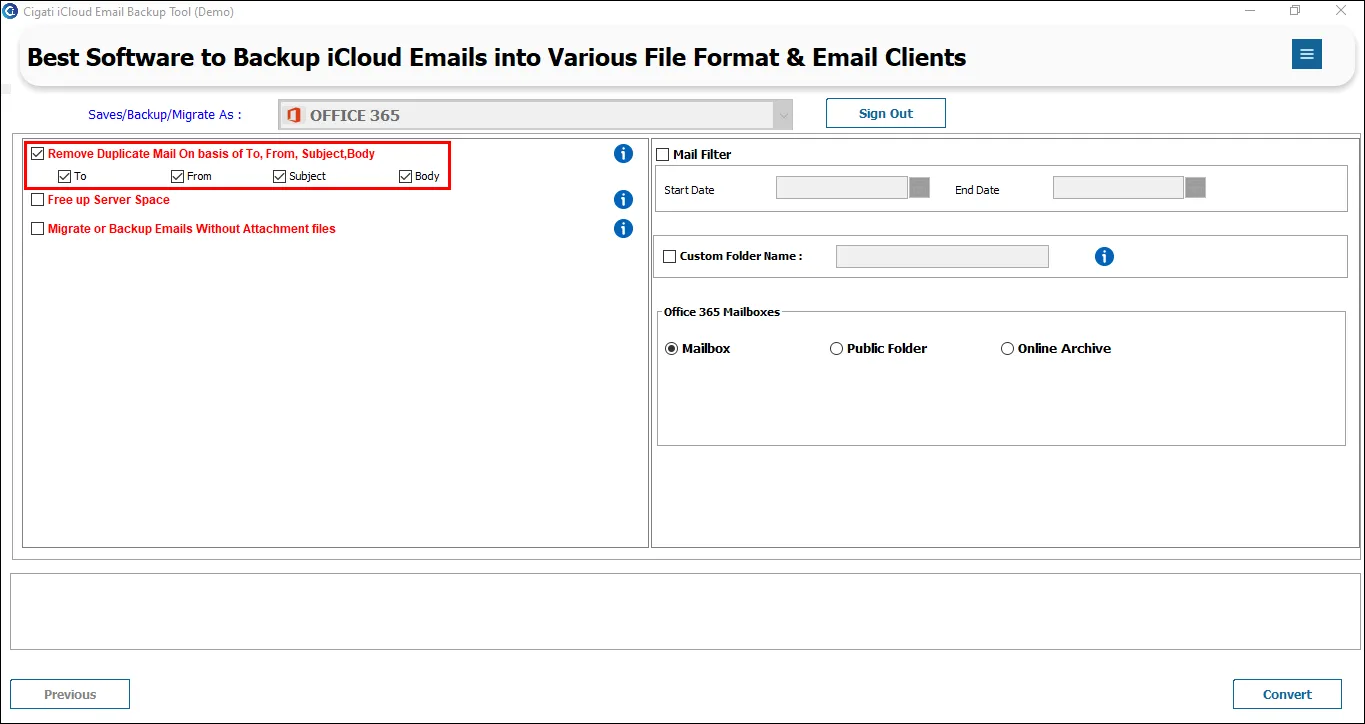Toggle the Subject checkbox
This screenshot has width=1365, height=724.
[280, 176]
